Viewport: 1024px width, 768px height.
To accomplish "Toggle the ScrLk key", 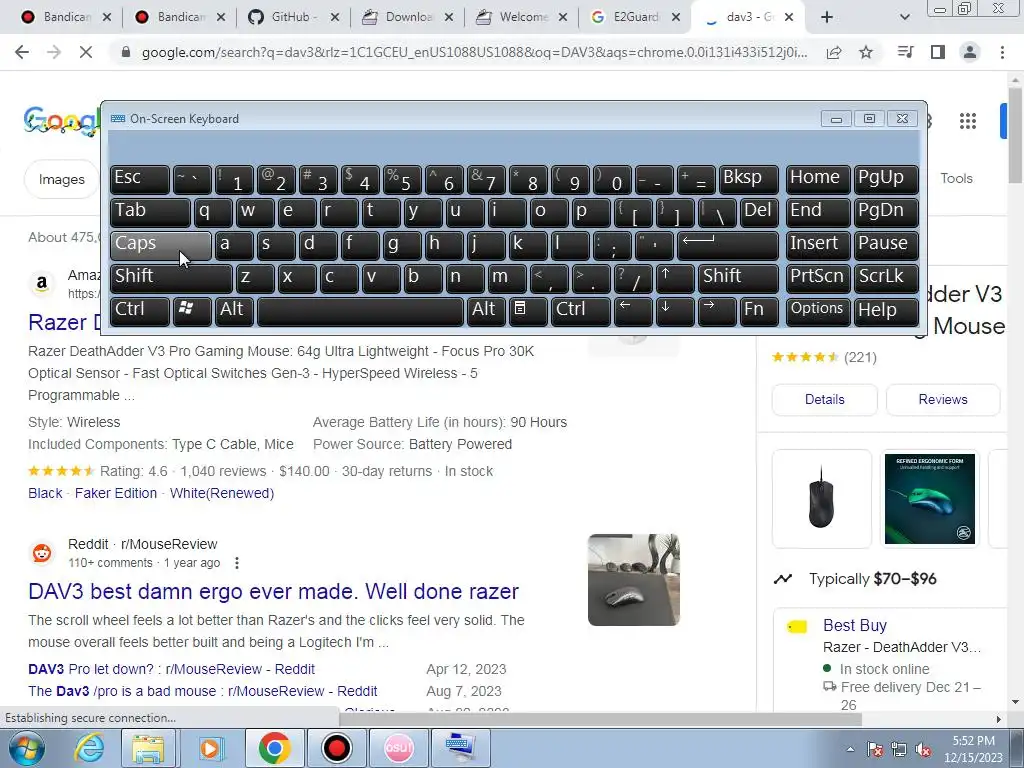I will 886,278.
